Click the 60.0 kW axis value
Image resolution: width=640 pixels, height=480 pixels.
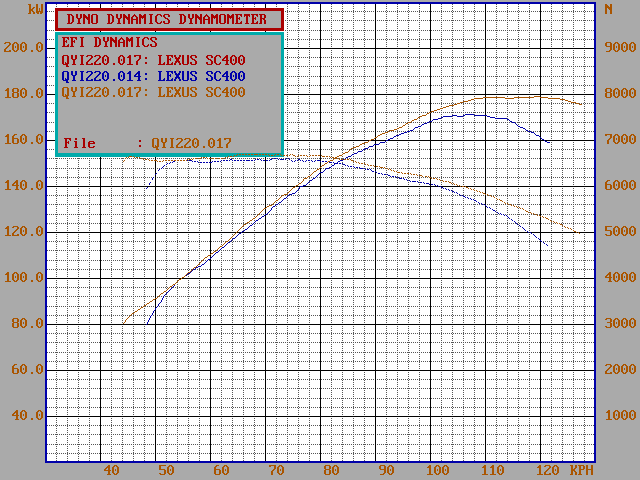tap(27, 369)
